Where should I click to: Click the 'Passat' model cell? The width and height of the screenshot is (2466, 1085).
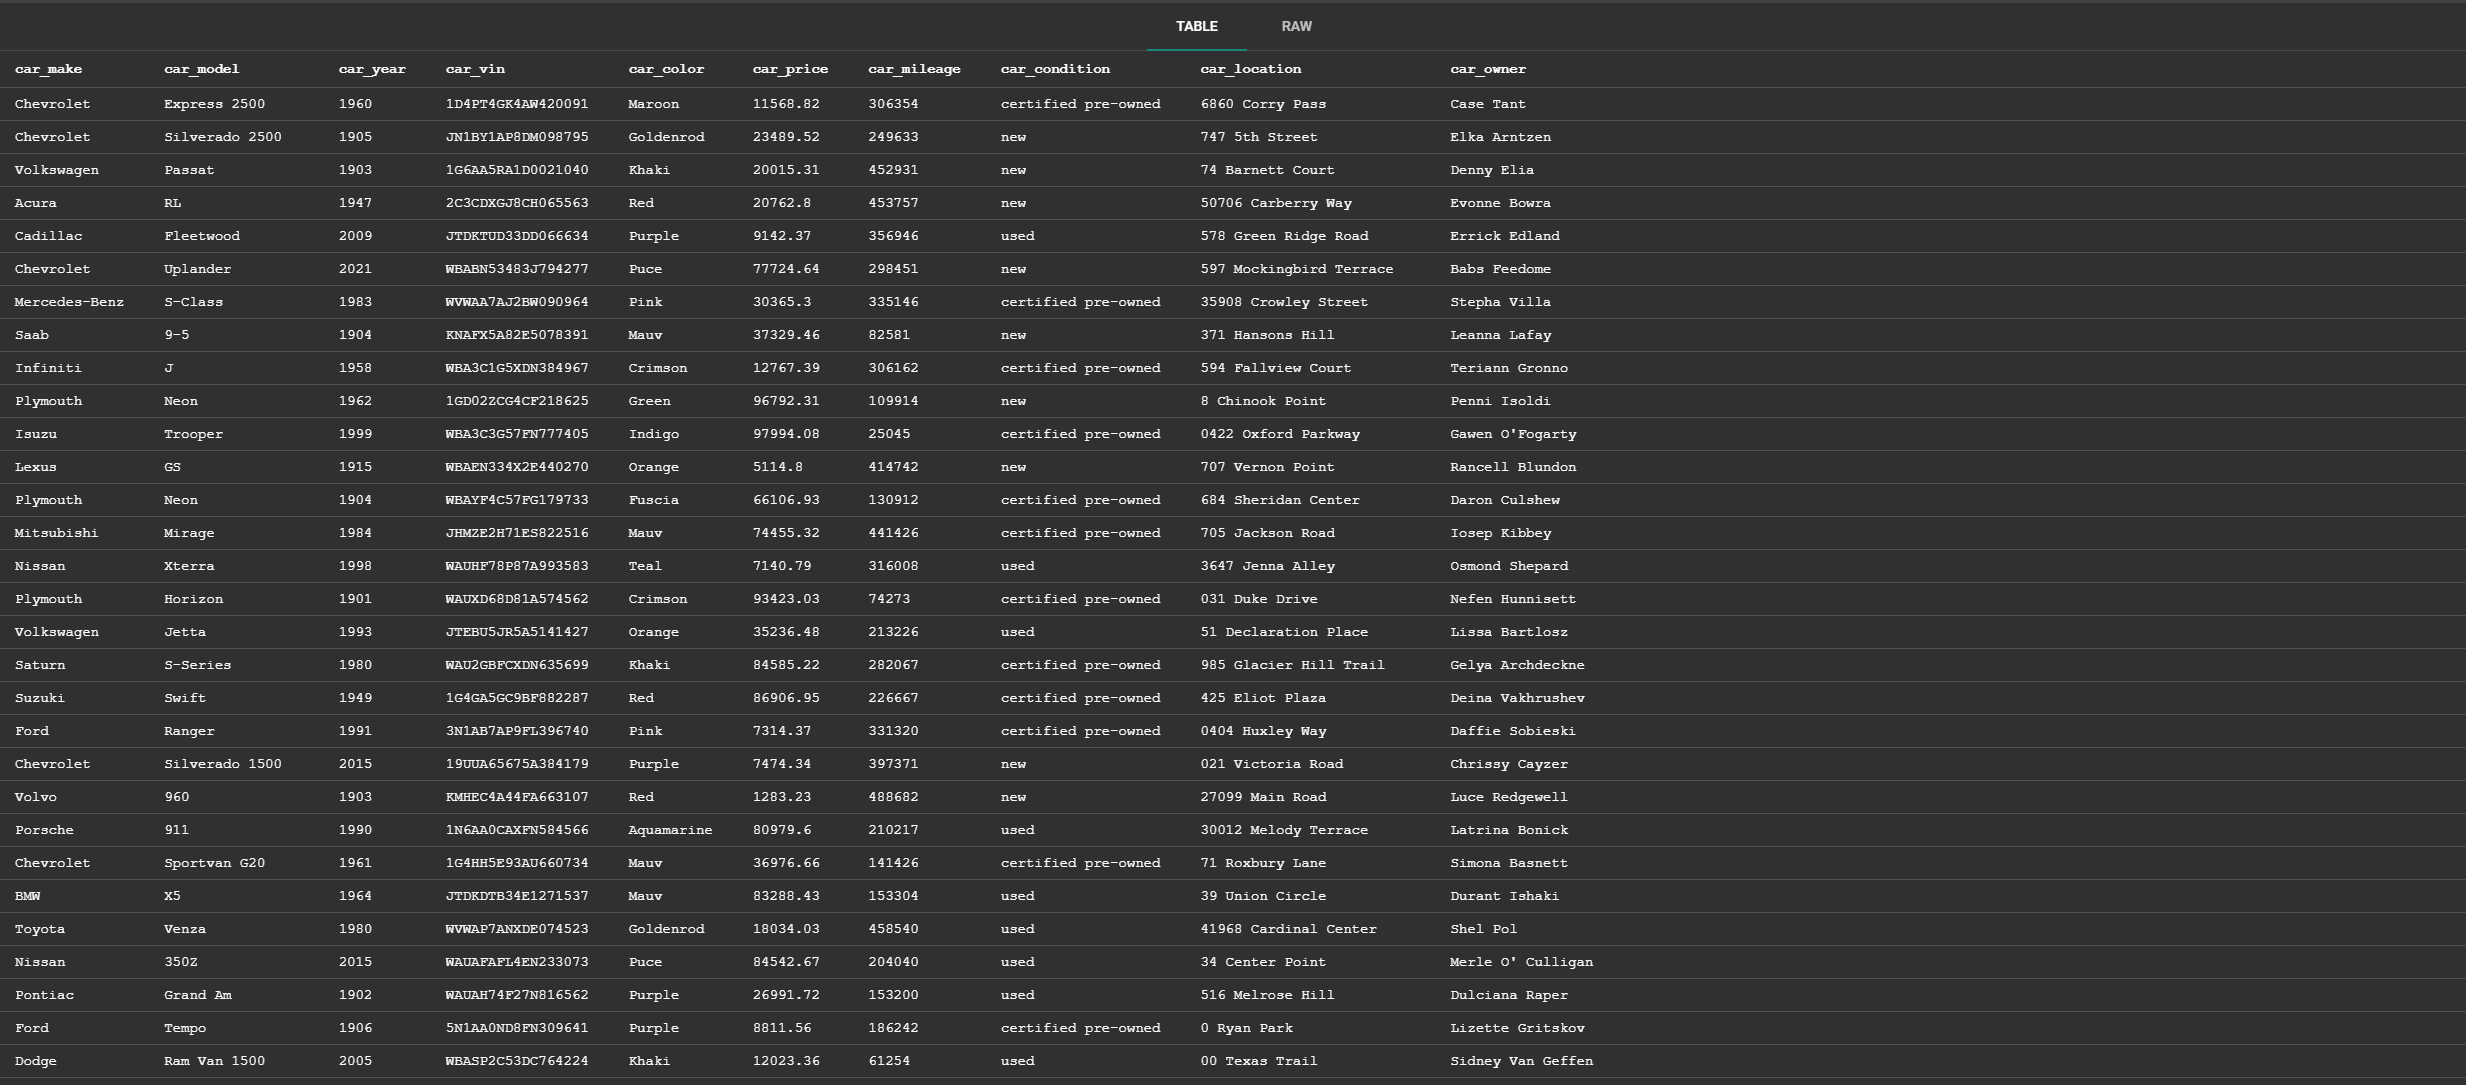click(189, 170)
